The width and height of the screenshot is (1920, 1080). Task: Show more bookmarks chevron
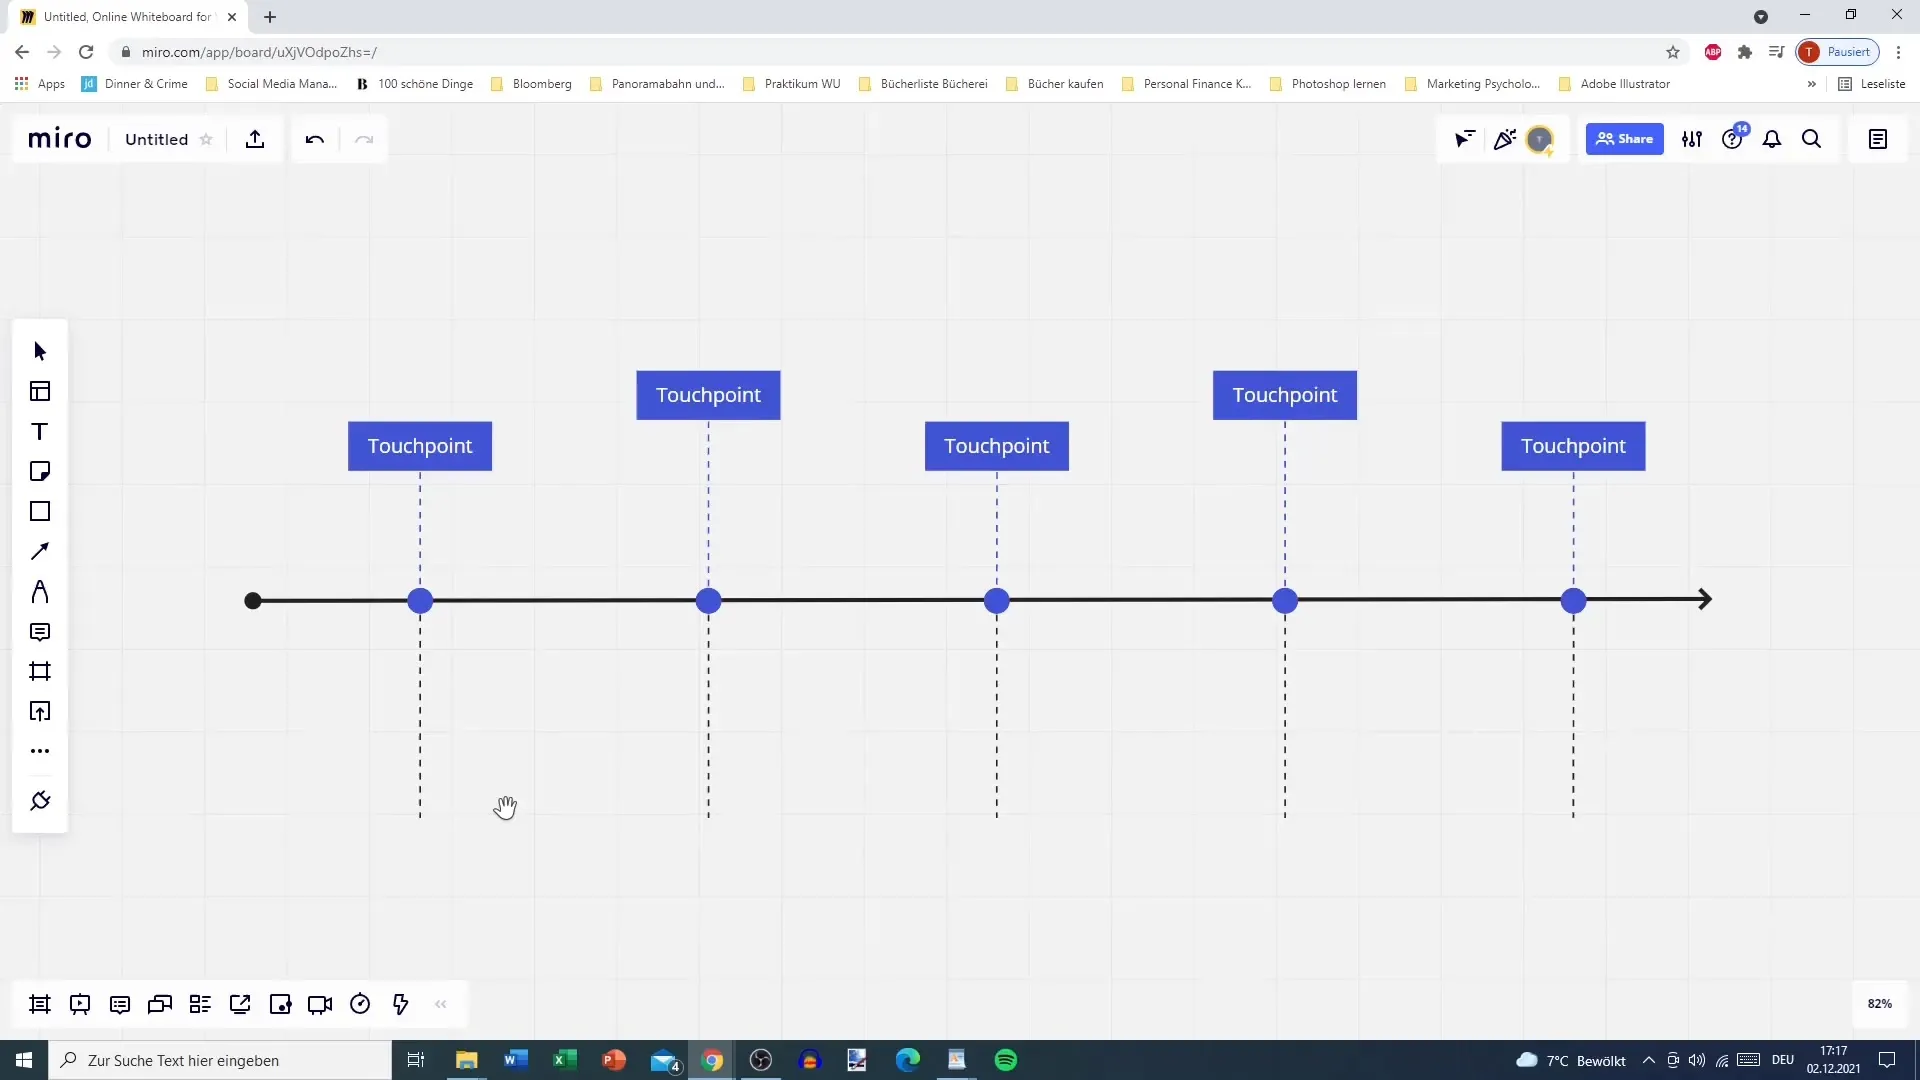1812,84
